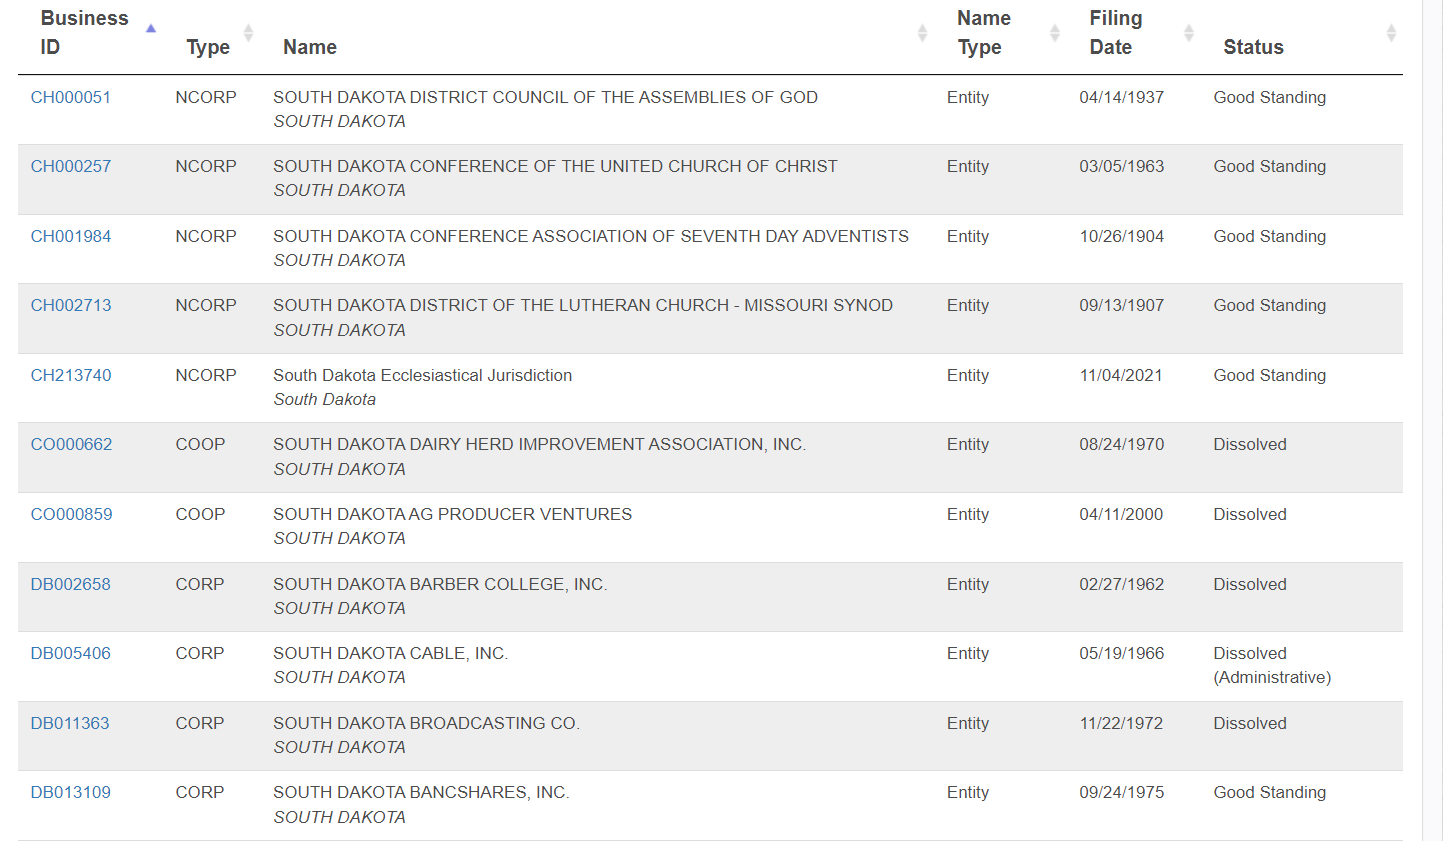Image resolution: width=1443 pixels, height=841 pixels.
Task: View CO000859 business details
Action: point(71,514)
